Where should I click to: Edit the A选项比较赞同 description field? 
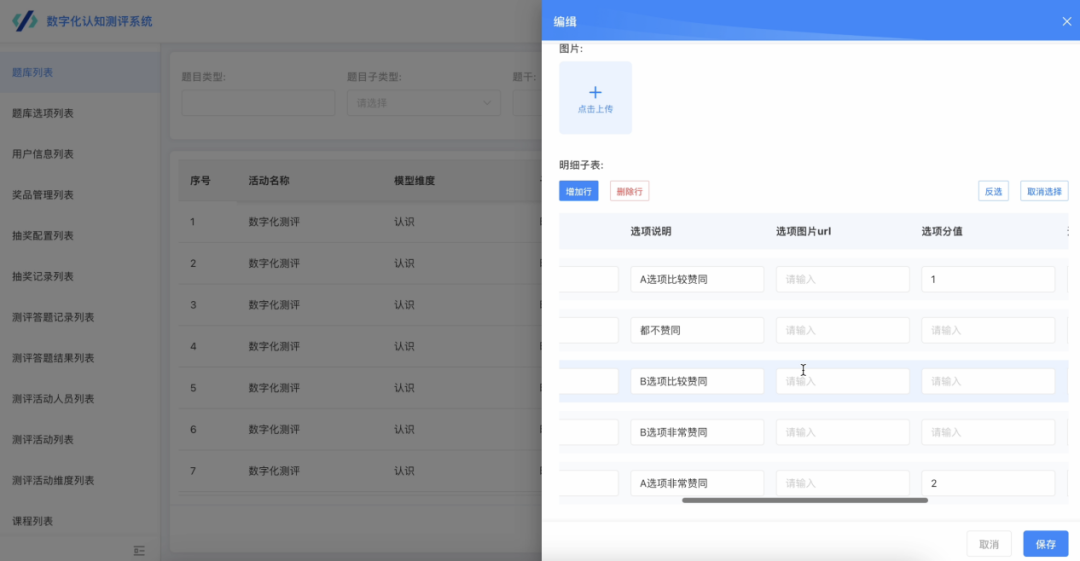click(x=697, y=279)
